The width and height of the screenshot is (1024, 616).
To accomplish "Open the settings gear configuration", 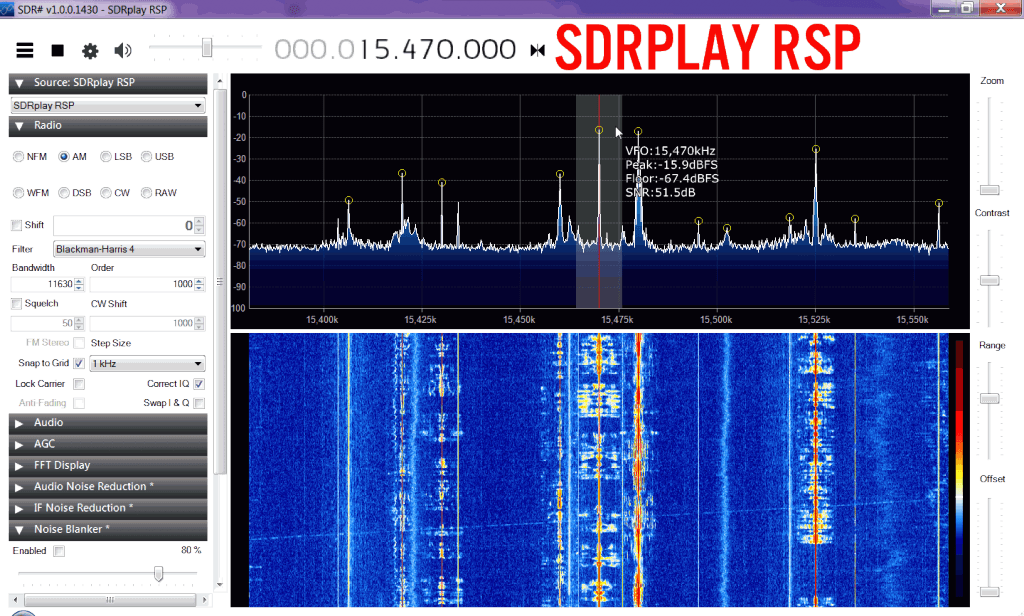I will point(90,50).
